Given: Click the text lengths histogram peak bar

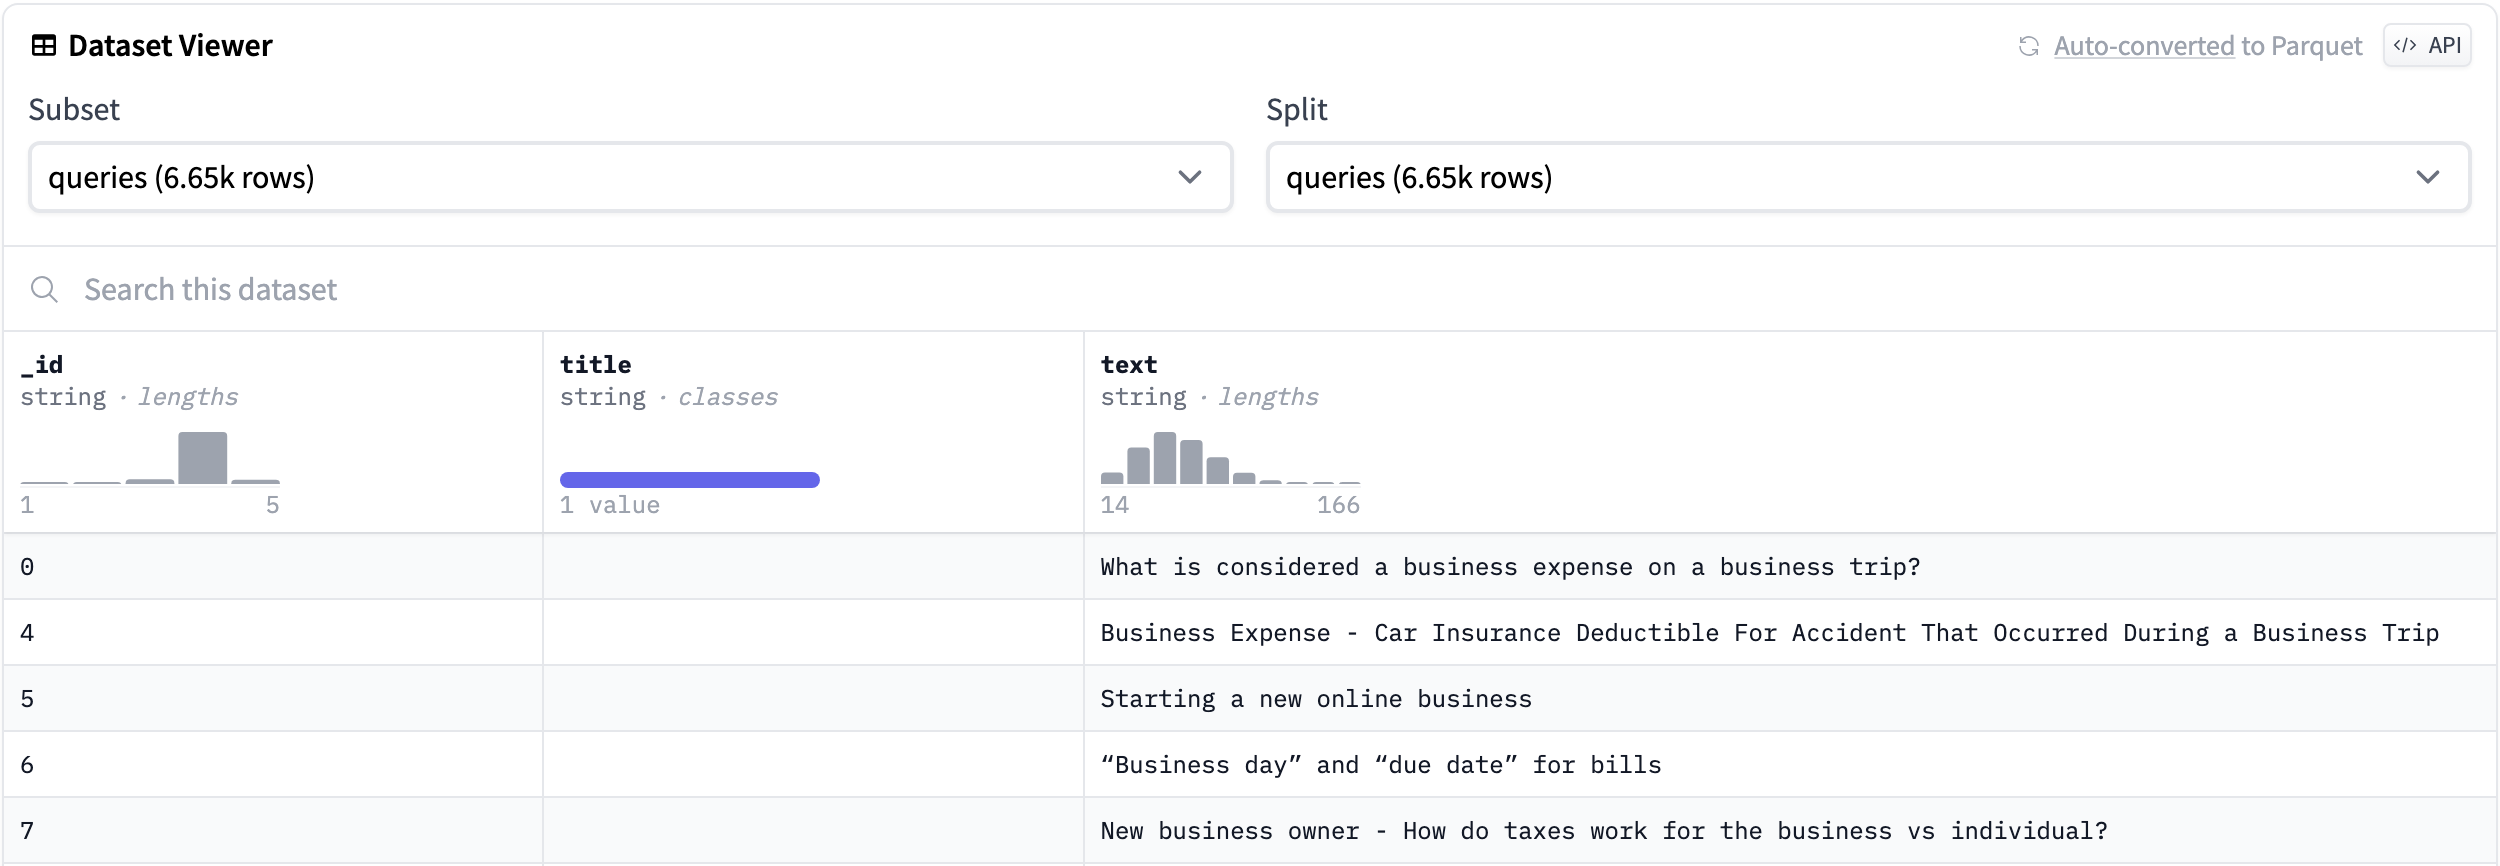Looking at the screenshot, I should point(1164,458).
